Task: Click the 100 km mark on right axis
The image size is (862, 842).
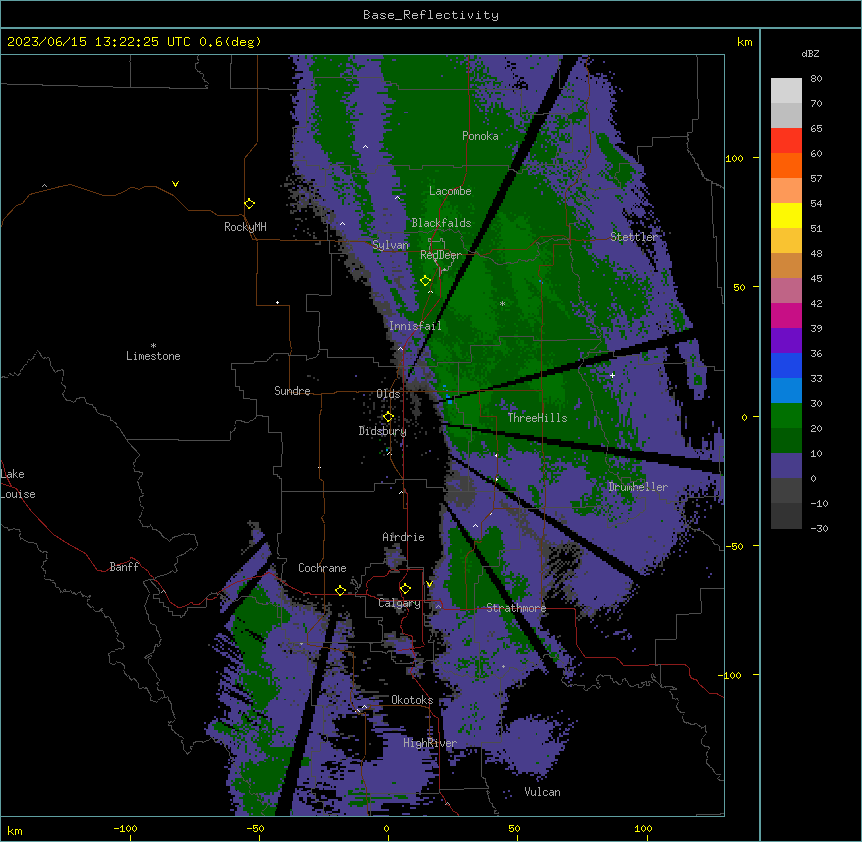Action: tap(734, 158)
